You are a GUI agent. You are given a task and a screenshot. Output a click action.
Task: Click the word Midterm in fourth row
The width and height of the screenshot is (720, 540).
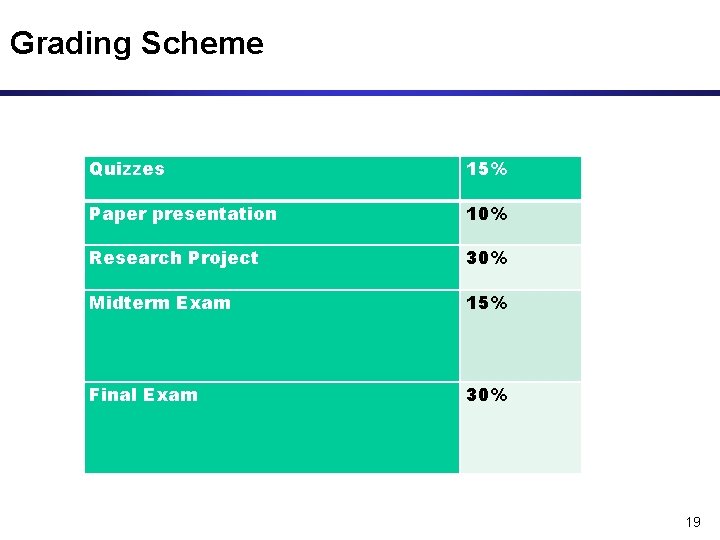[x=129, y=303]
